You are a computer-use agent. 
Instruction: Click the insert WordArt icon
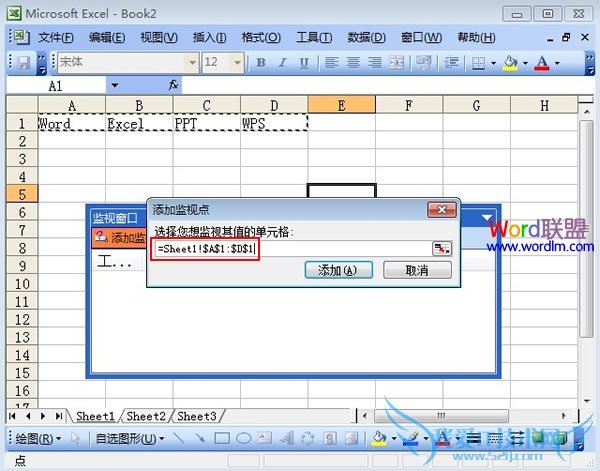287,438
